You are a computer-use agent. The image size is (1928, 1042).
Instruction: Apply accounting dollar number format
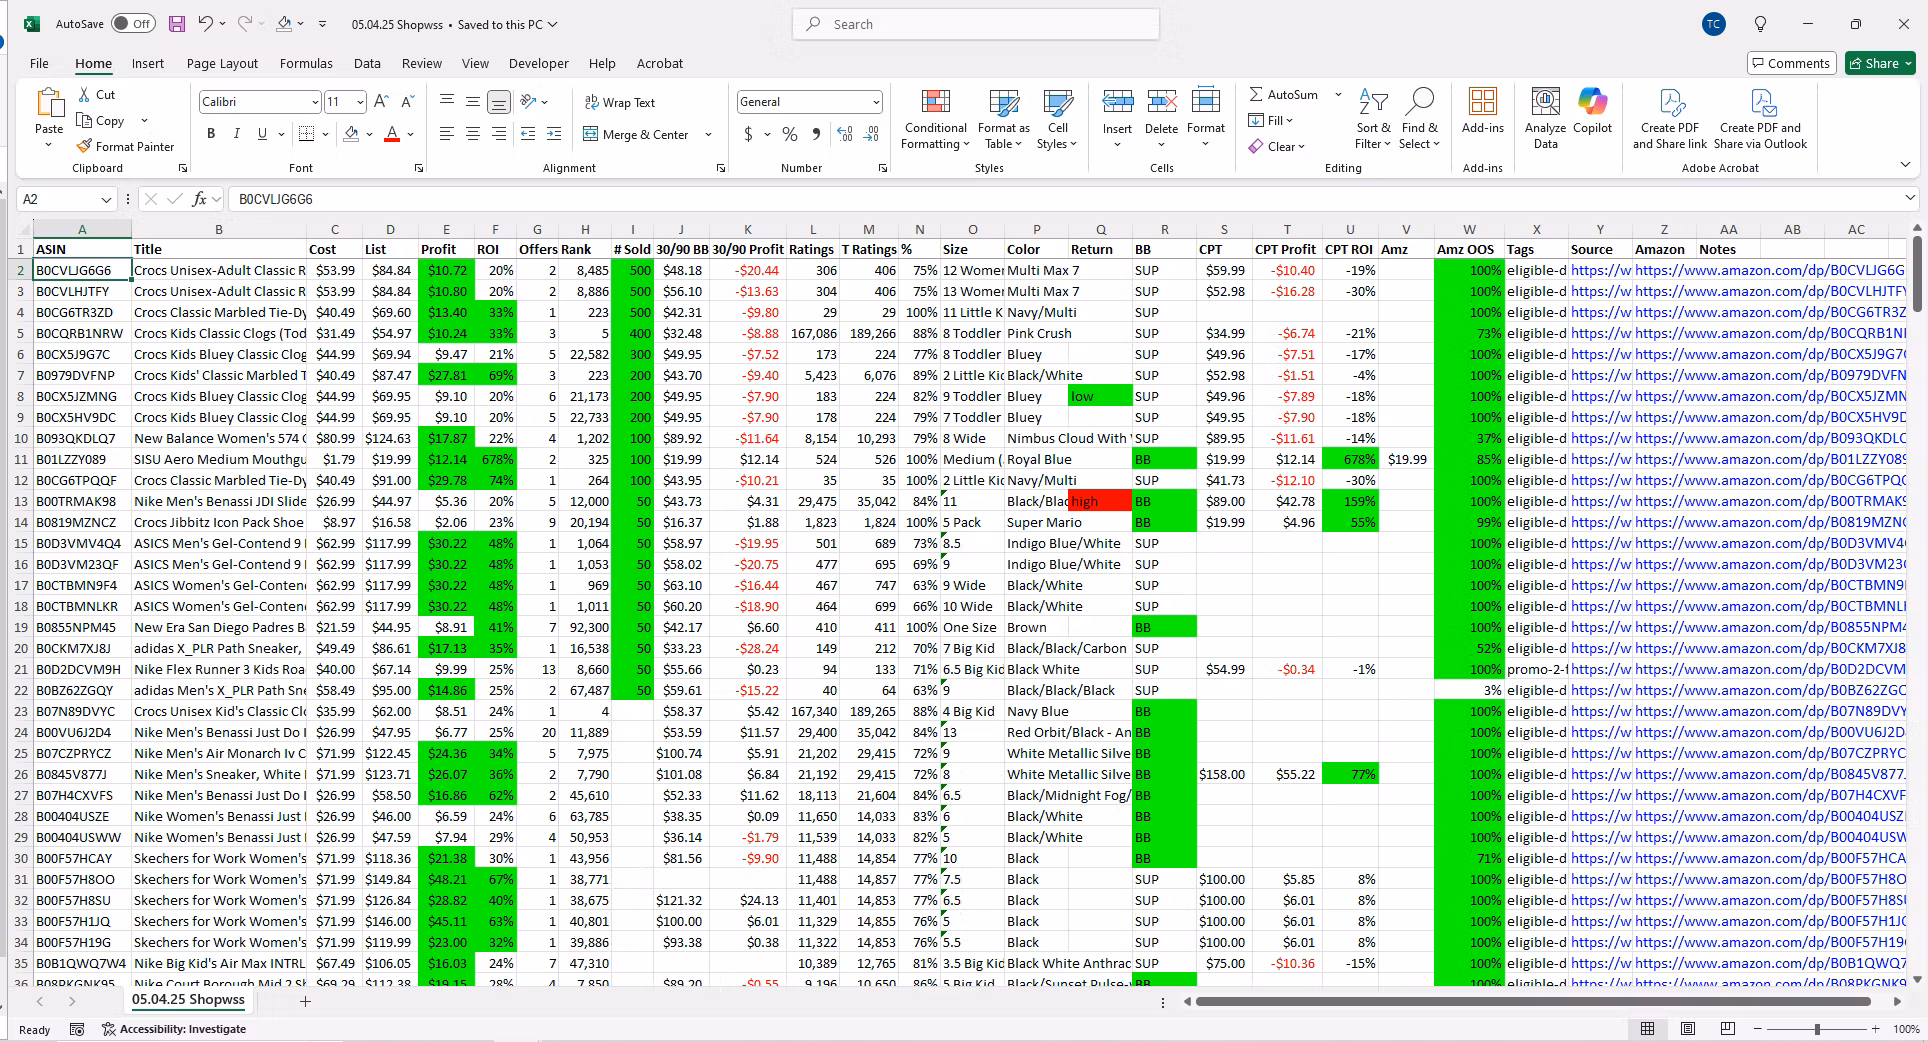click(x=749, y=134)
